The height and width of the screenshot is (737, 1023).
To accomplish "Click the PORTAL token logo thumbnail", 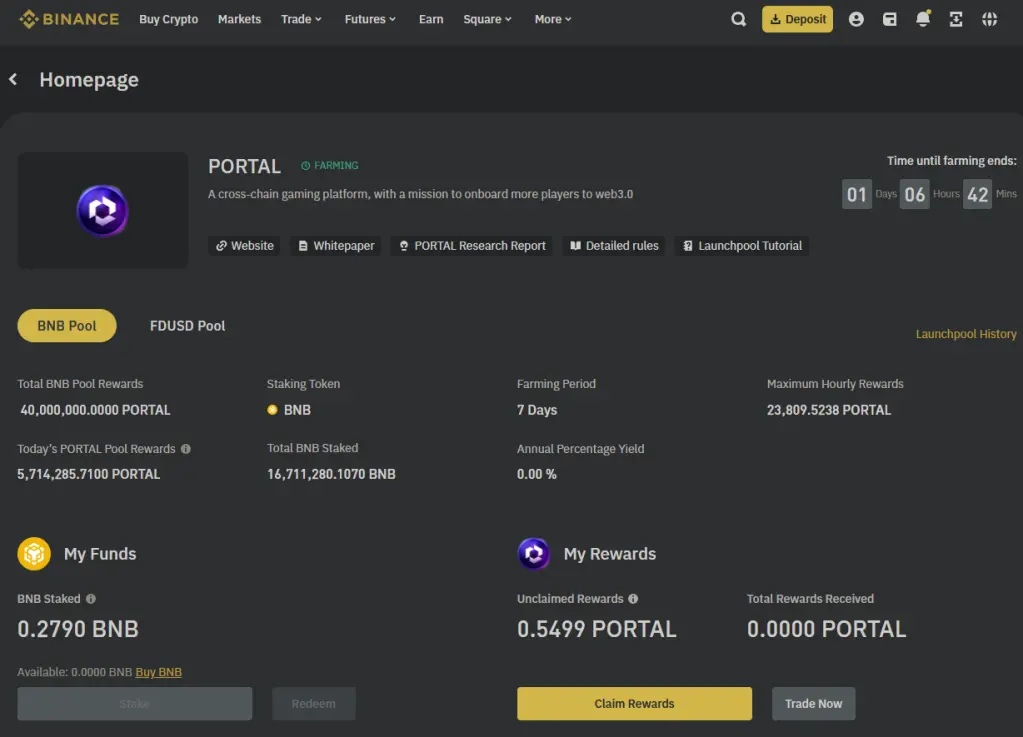I will (x=102, y=211).
